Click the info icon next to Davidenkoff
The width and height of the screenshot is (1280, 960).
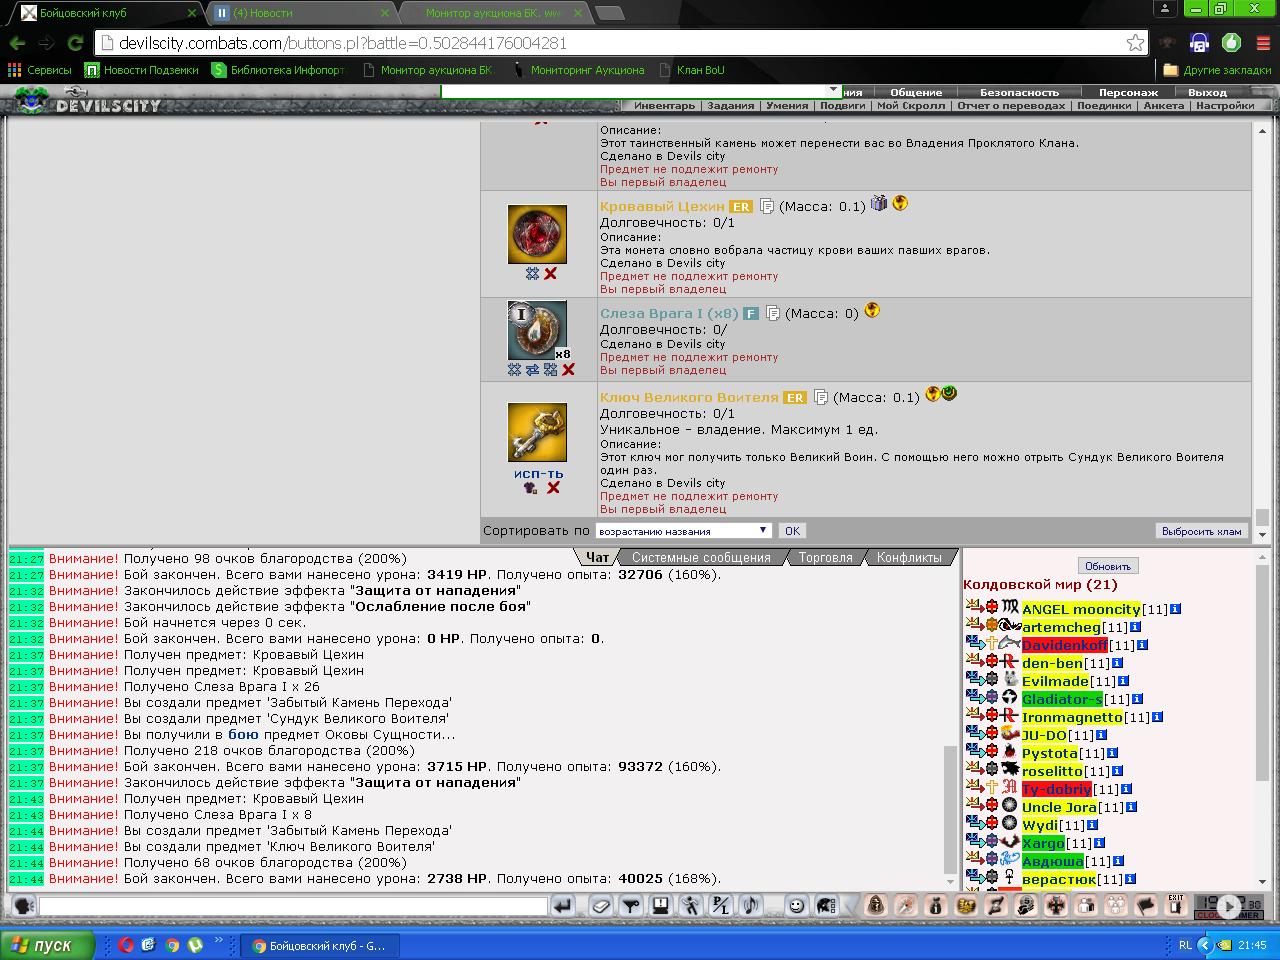[1142, 645]
